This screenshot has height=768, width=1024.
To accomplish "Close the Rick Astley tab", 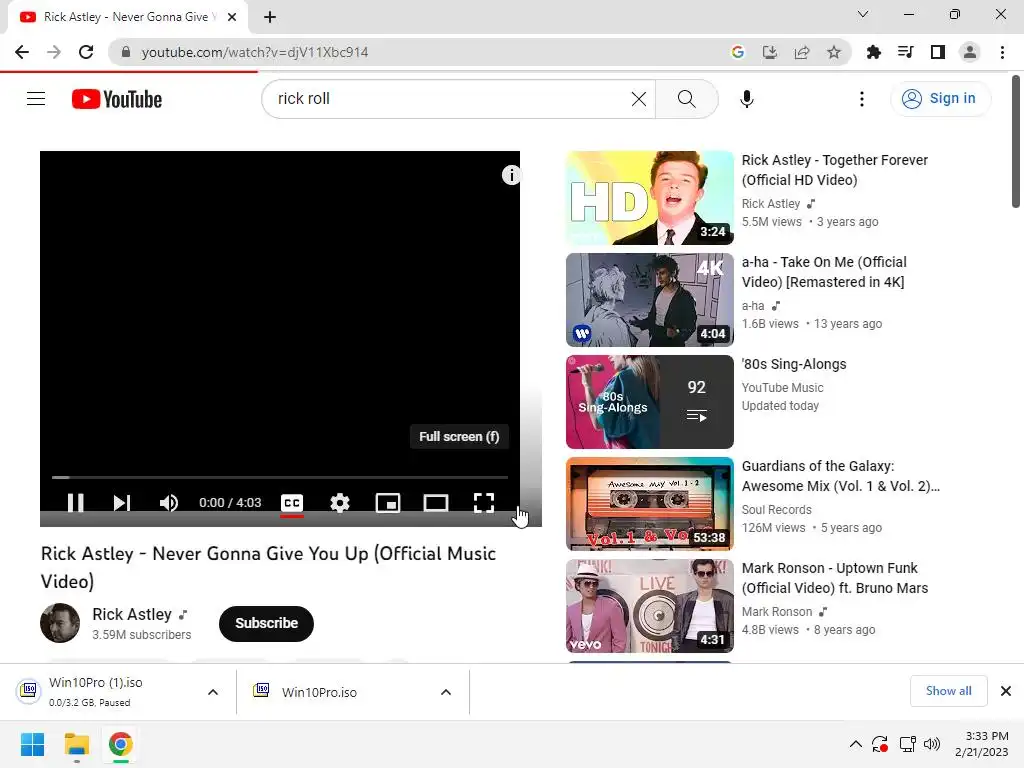I will [x=232, y=17].
